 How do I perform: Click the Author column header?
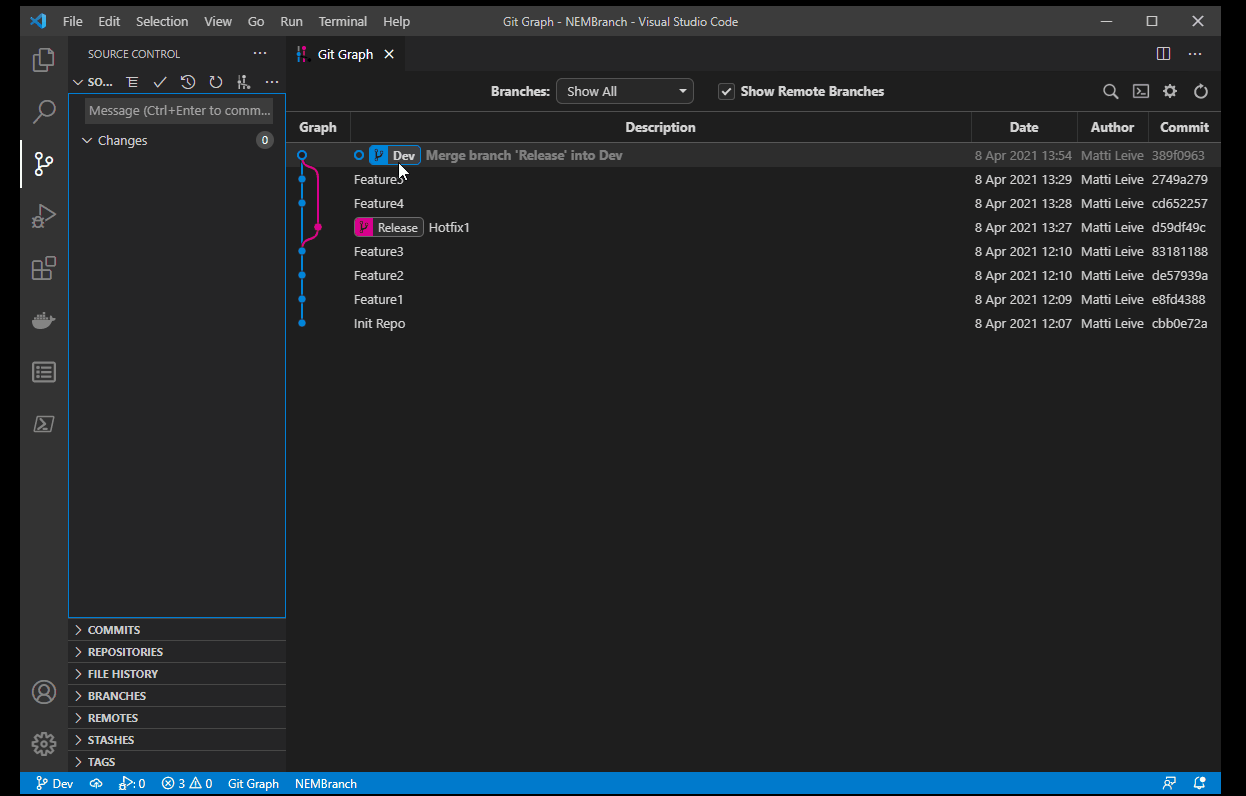1112,127
